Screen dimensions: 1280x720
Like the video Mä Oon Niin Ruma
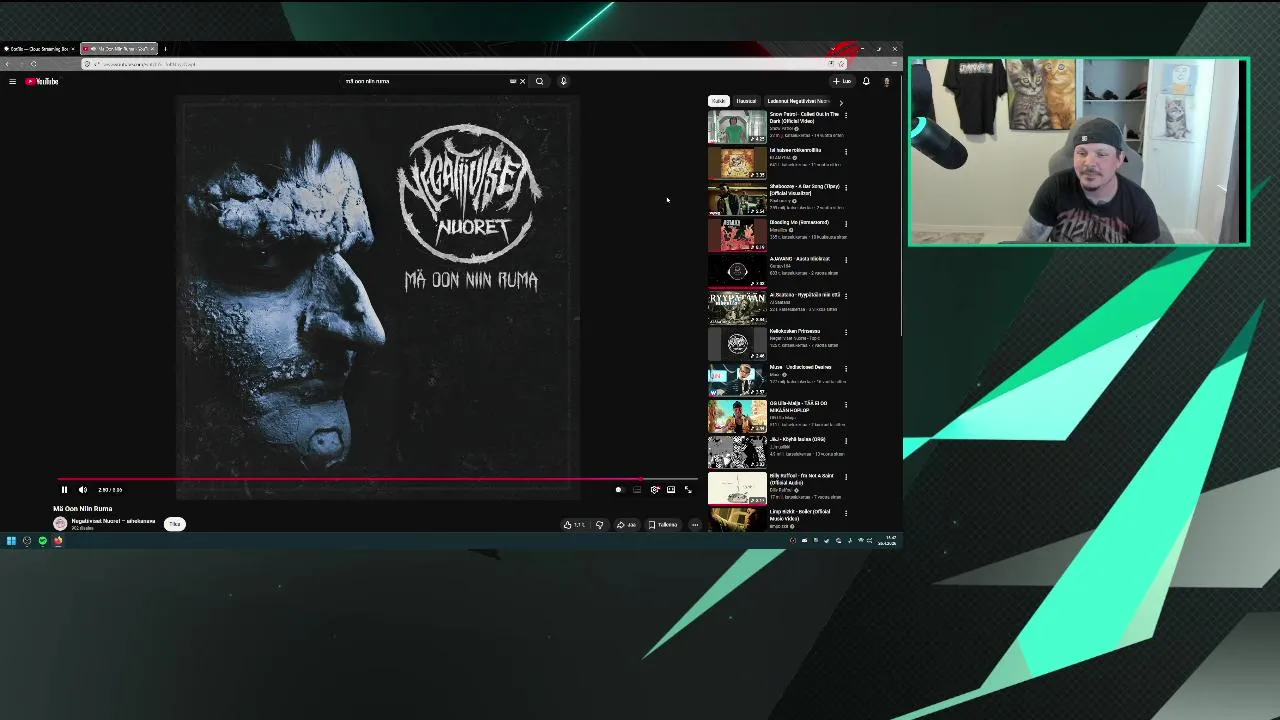click(x=574, y=525)
